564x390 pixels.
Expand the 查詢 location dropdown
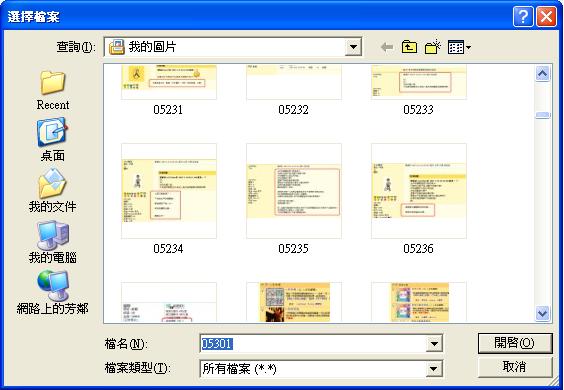tap(353, 47)
